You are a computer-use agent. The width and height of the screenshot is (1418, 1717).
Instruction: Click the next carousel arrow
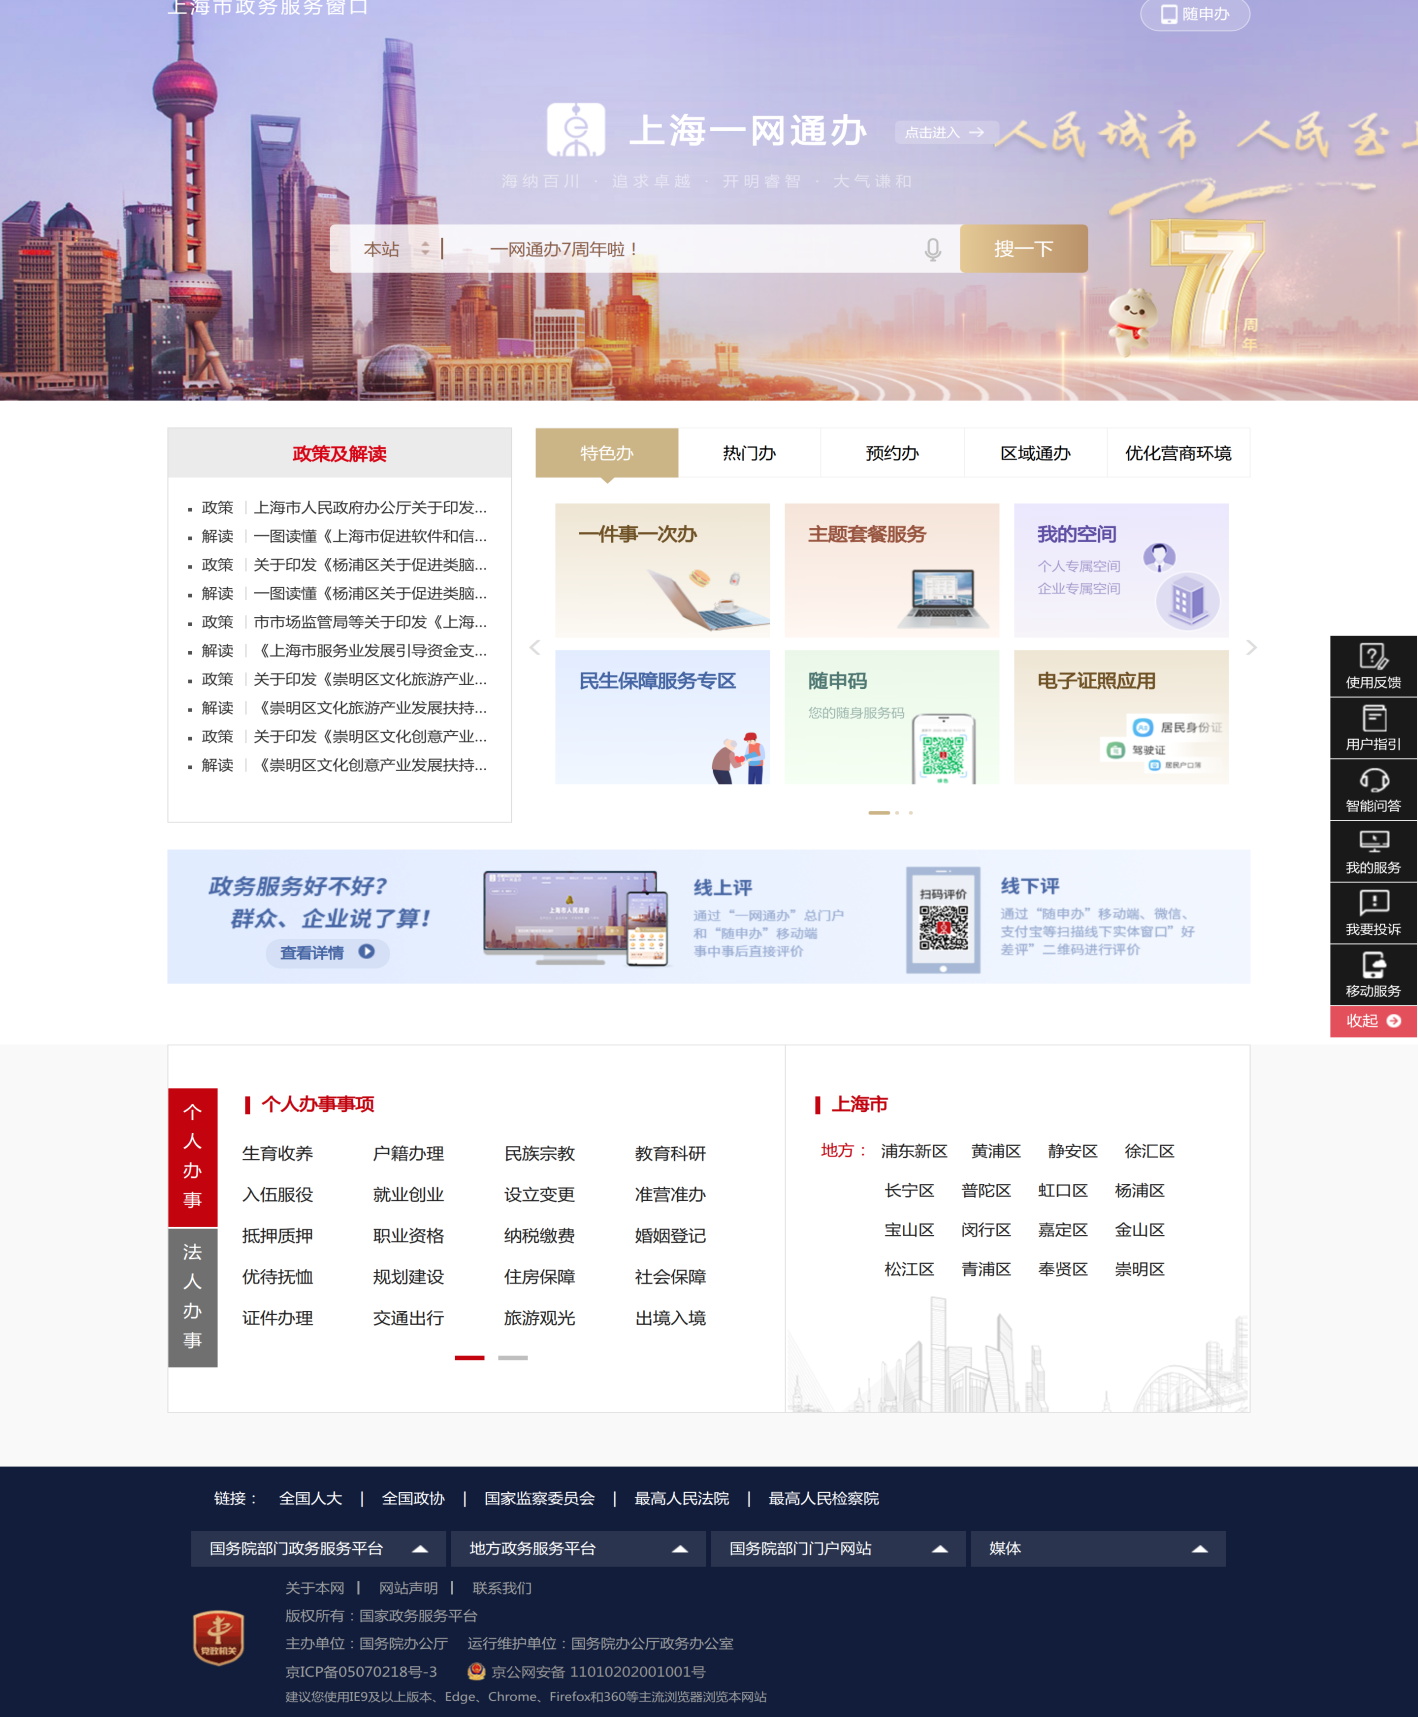tap(1251, 647)
